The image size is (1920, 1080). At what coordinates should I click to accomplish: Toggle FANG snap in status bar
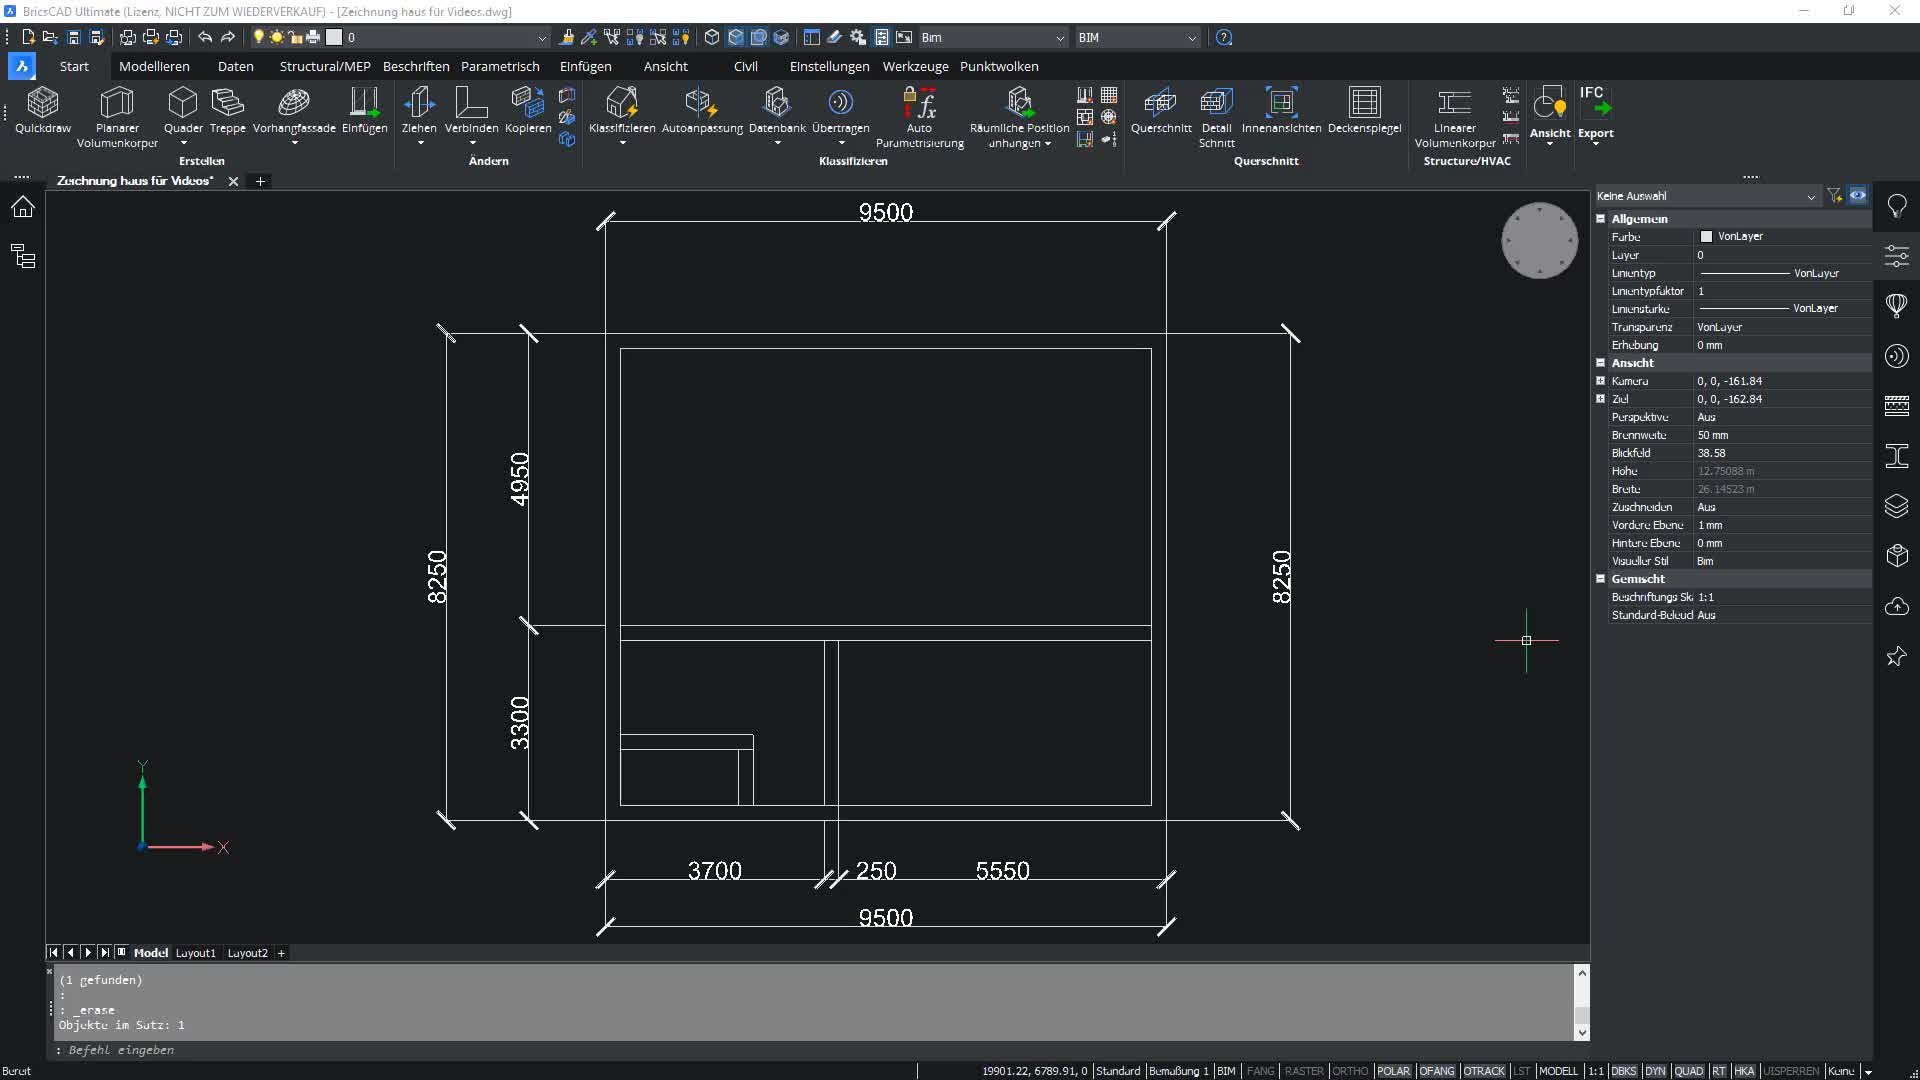click(x=1260, y=1071)
